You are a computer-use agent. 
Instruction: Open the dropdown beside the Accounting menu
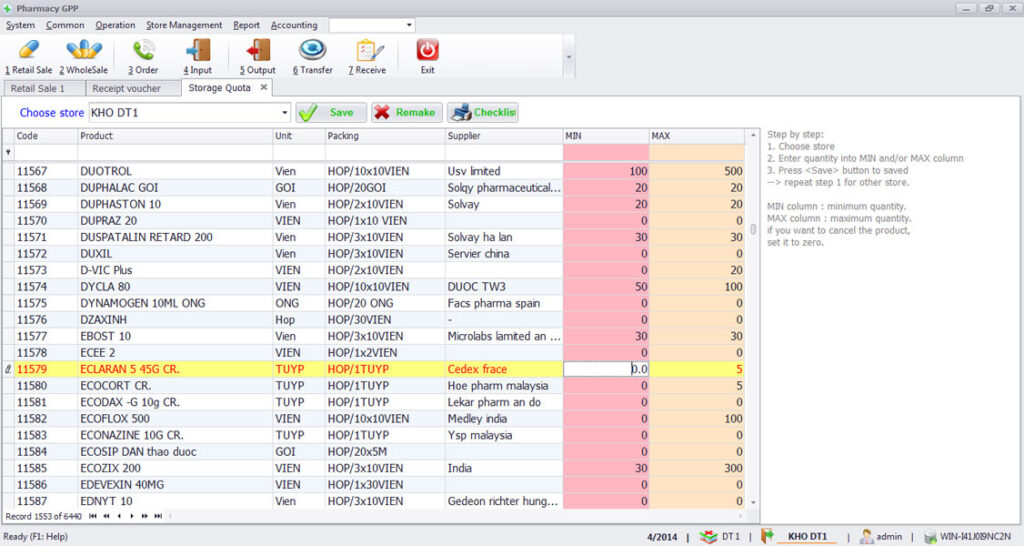(x=409, y=25)
